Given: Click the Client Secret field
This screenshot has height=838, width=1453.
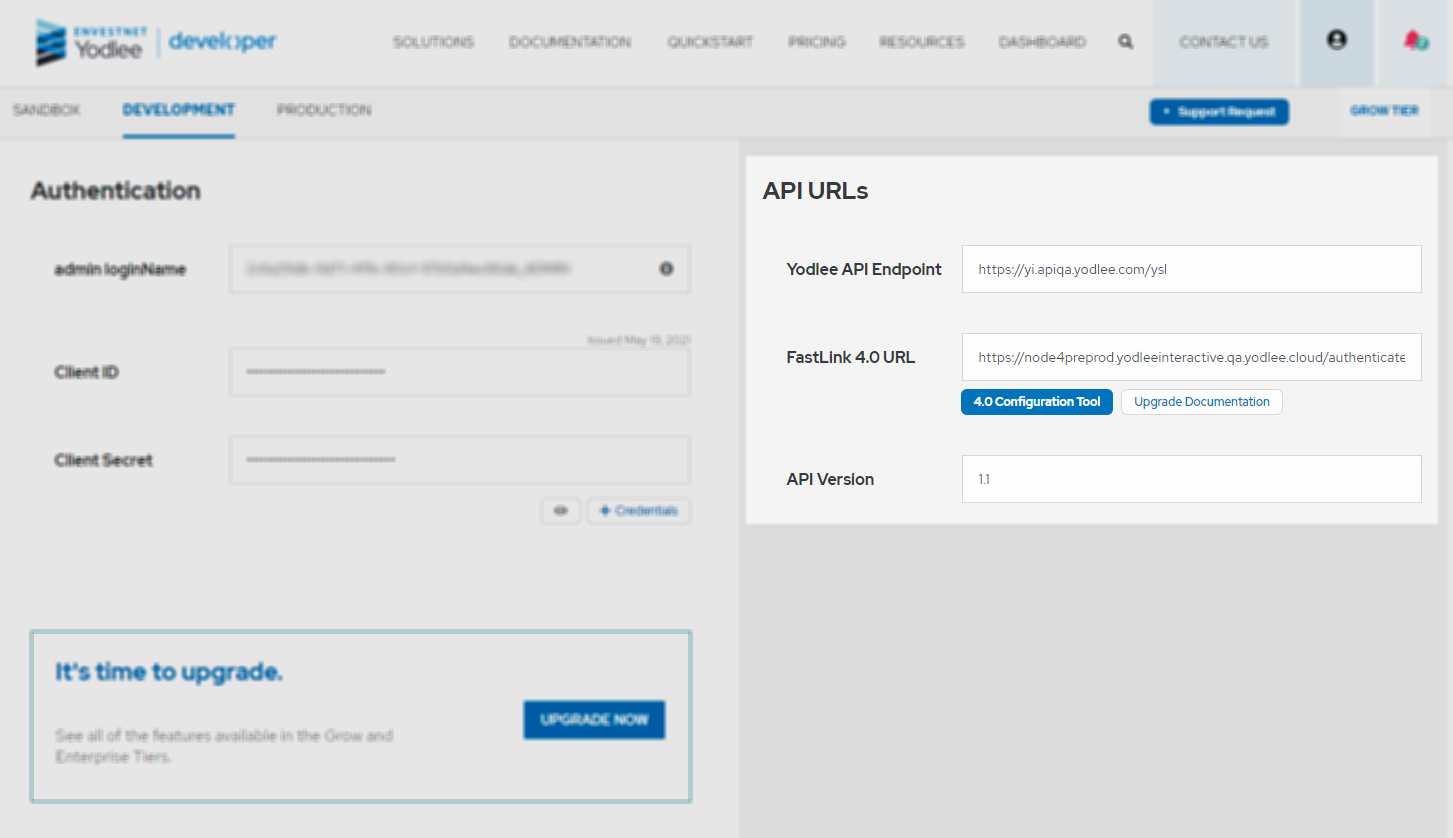Looking at the screenshot, I should [x=460, y=460].
